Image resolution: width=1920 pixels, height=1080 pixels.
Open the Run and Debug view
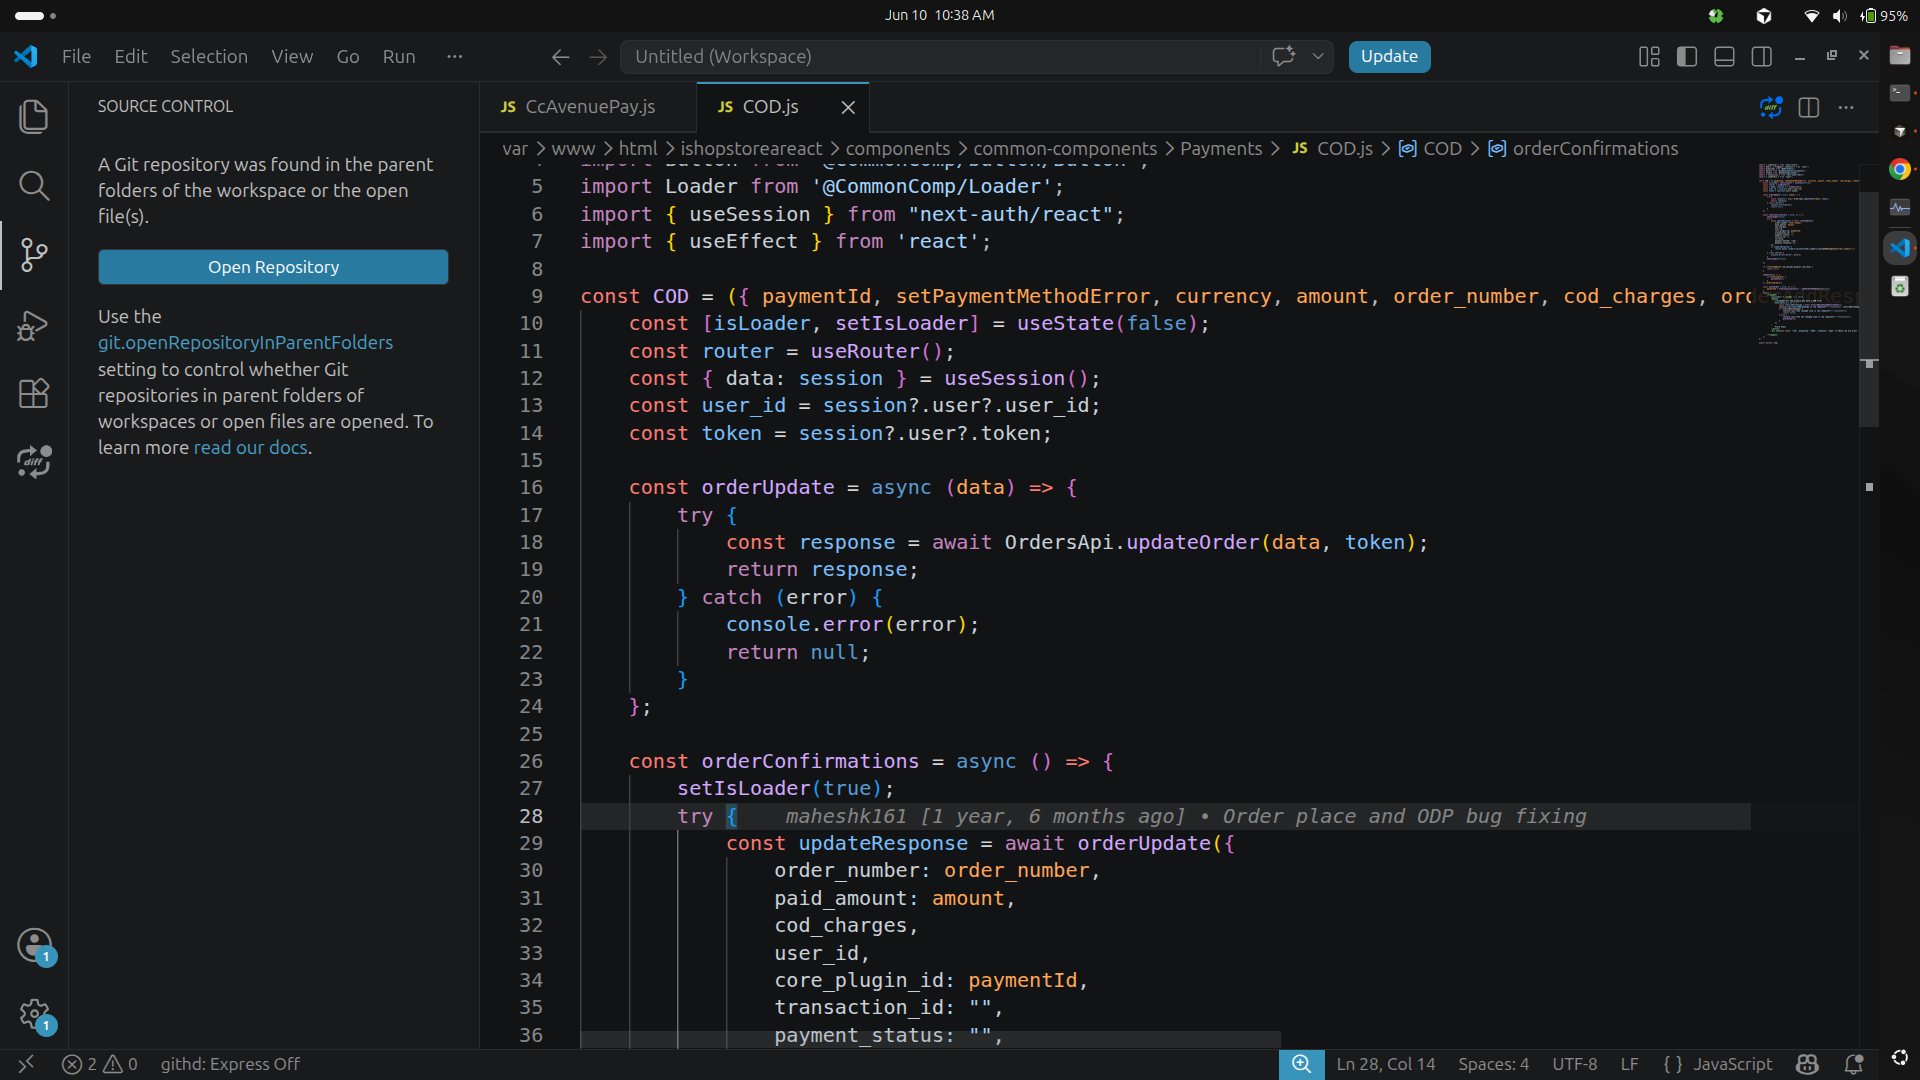[x=34, y=325]
